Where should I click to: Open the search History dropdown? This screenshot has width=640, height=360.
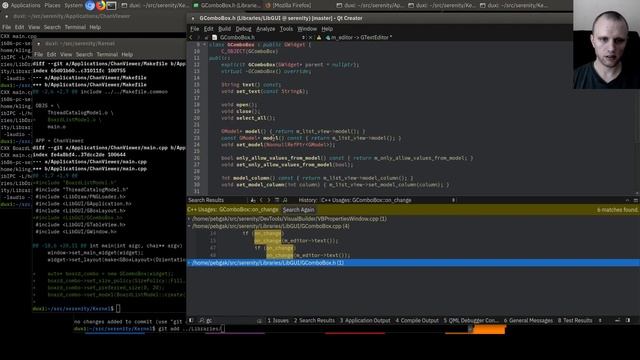pyautogui.click(x=388, y=200)
